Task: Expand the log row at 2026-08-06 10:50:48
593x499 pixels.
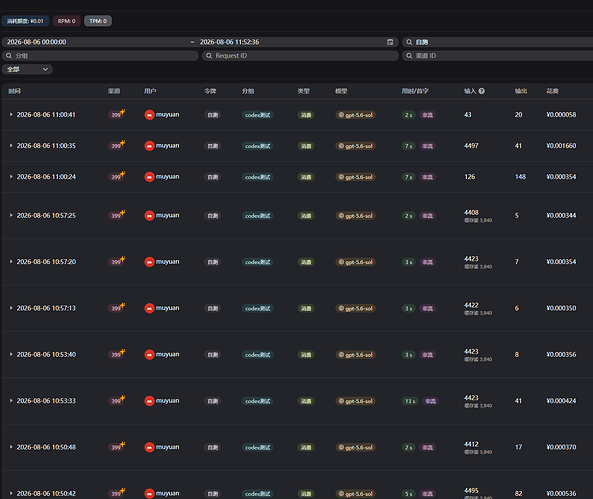Action: (x=11, y=447)
